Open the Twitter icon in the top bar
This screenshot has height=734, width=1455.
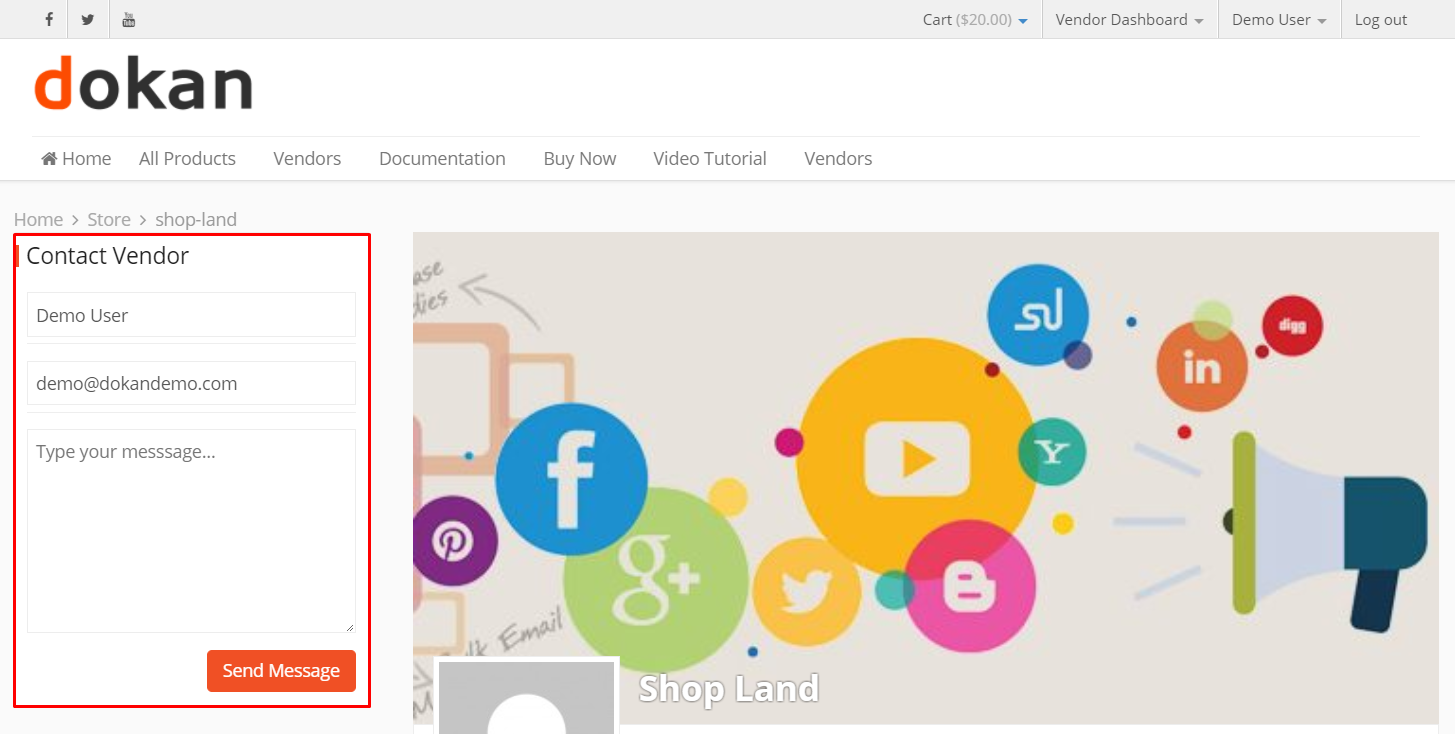pyautogui.click(x=88, y=19)
